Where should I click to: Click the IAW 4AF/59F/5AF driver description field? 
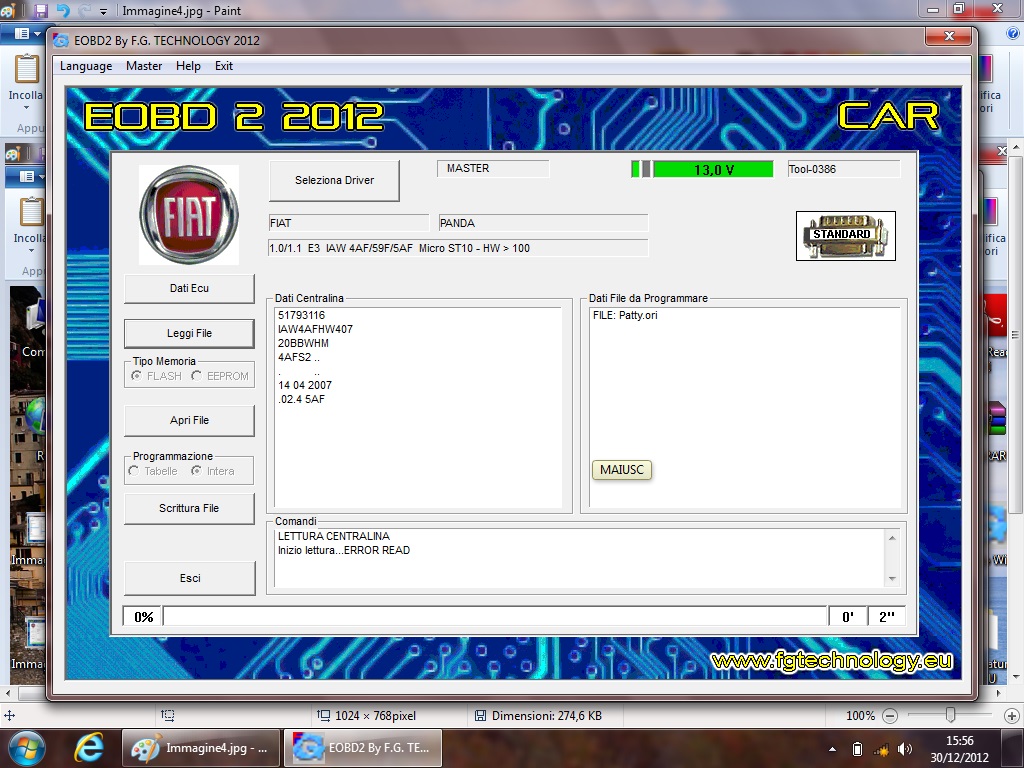pos(458,248)
